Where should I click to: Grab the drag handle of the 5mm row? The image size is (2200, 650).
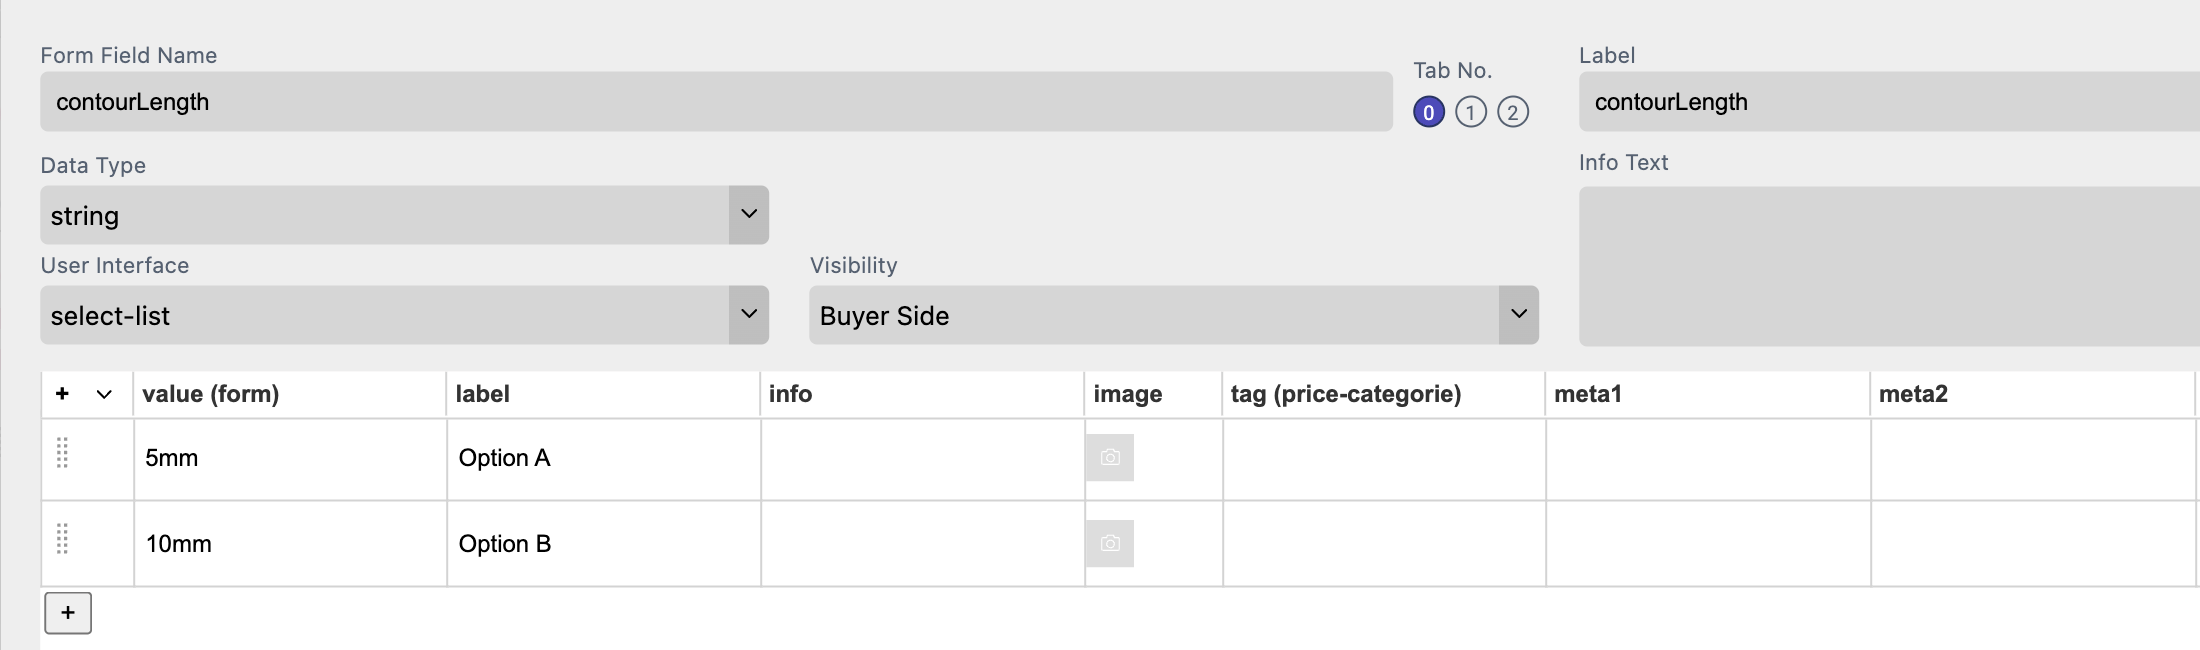click(62, 453)
